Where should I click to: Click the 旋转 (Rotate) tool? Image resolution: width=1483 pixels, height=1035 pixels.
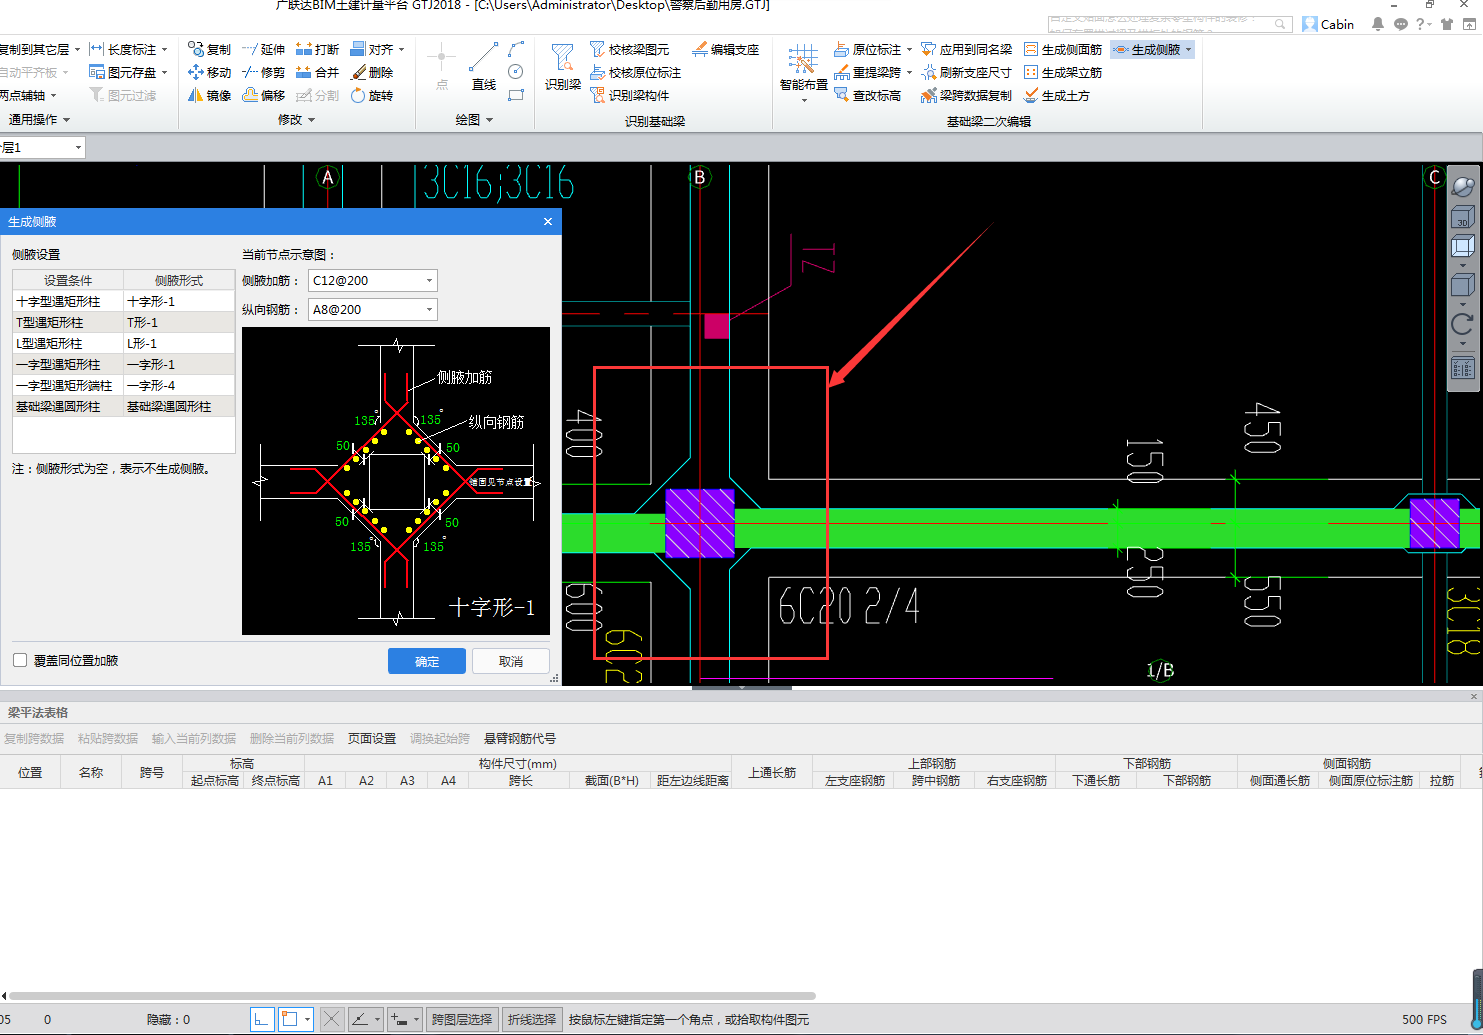(x=372, y=95)
